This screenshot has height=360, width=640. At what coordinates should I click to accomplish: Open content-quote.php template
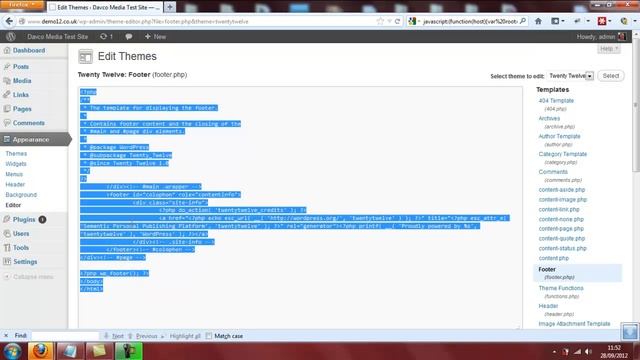(562, 238)
